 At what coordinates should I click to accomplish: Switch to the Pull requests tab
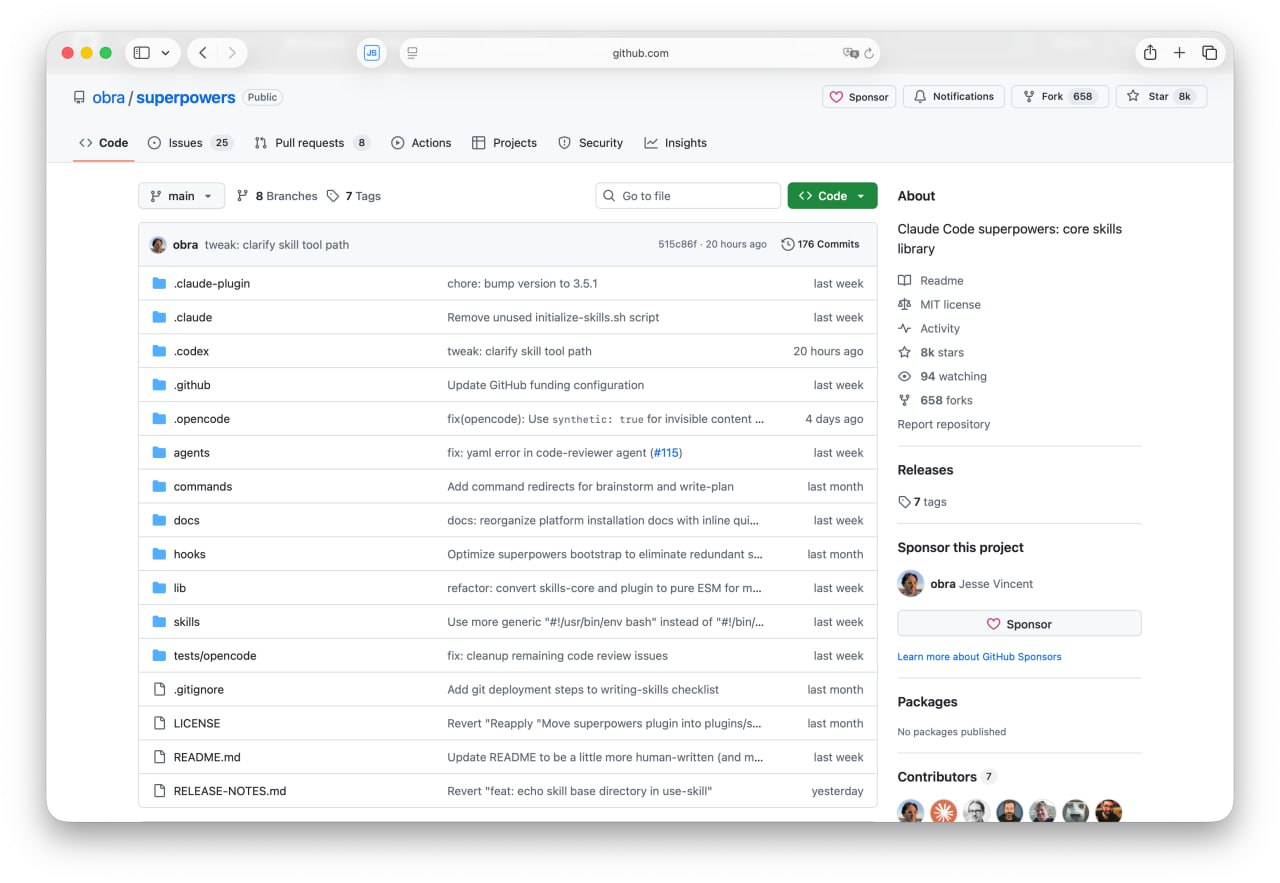point(311,142)
